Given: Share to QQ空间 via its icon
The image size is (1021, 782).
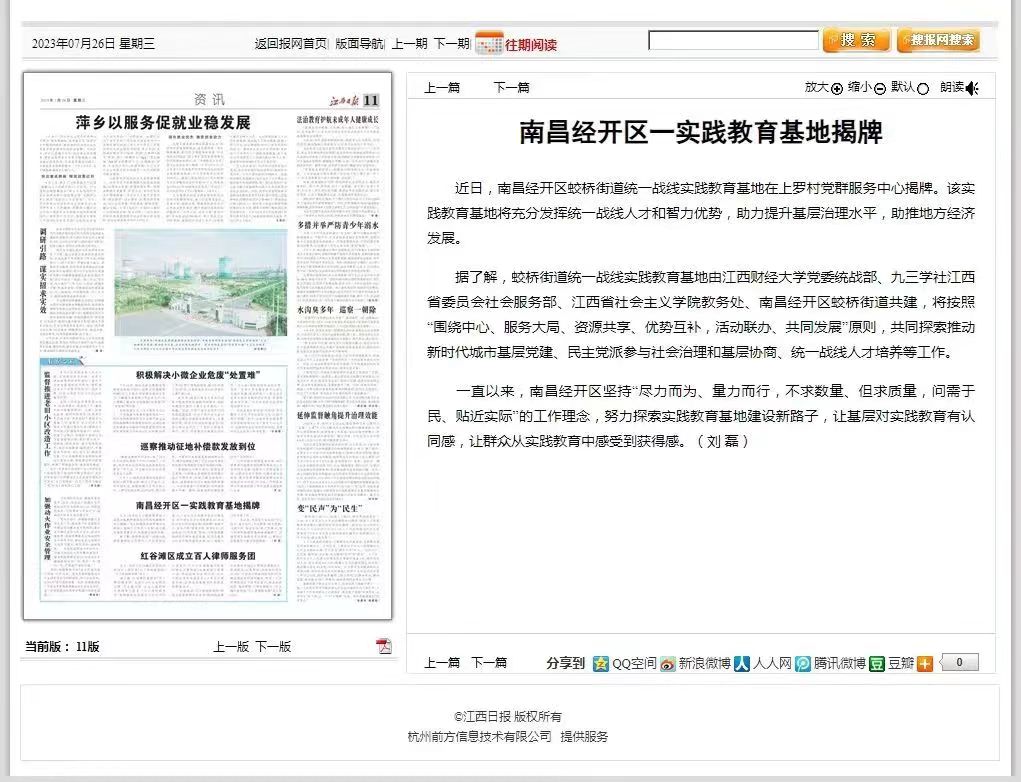Looking at the screenshot, I should (601, 663).
